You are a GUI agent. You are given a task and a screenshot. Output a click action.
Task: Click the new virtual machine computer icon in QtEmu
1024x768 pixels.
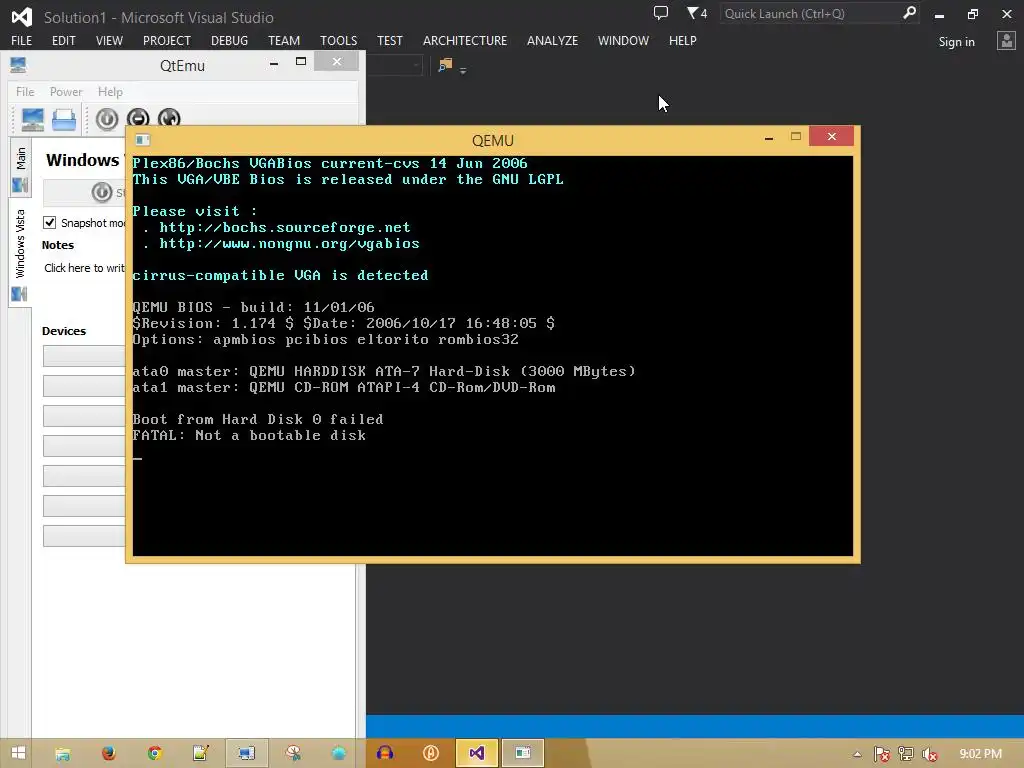coord(32,120)
